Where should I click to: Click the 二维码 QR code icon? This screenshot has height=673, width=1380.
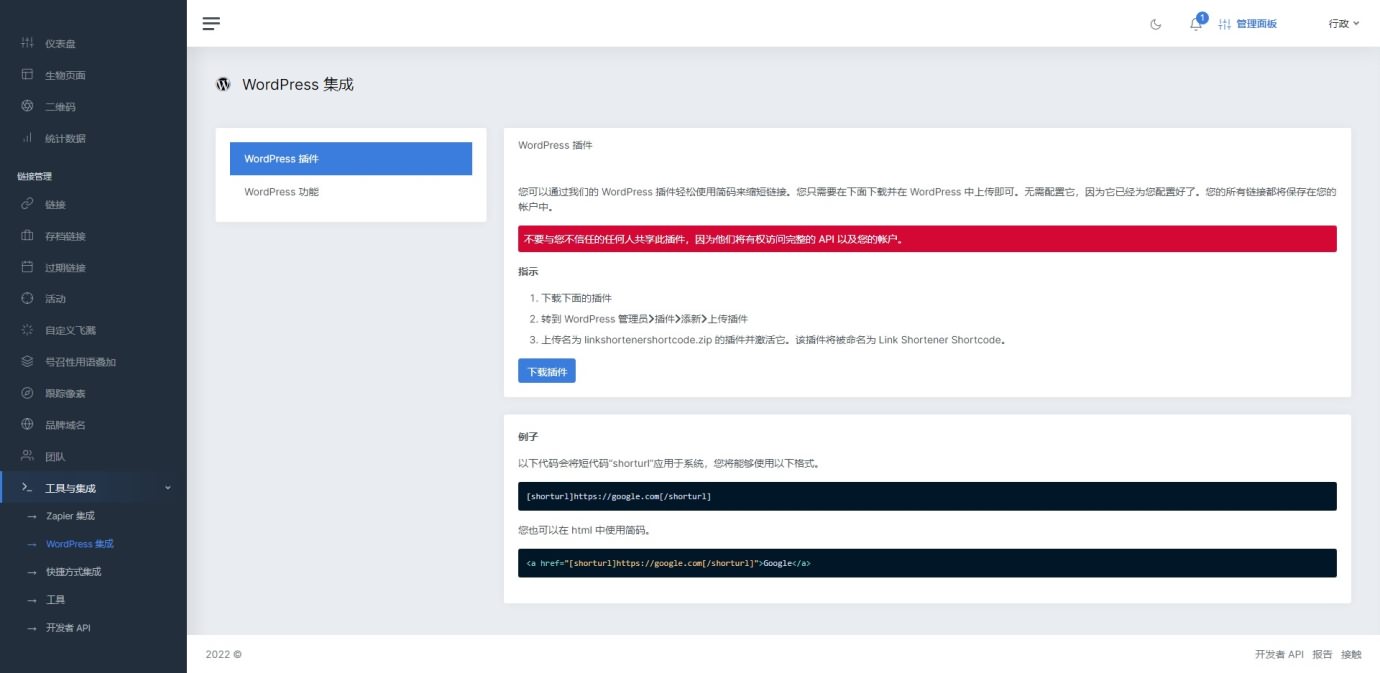(27, 106)
